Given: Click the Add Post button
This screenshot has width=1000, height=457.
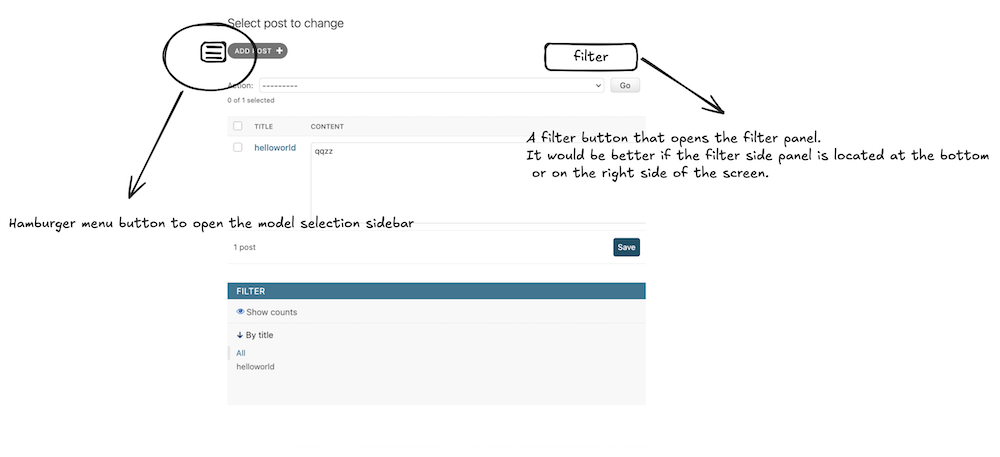Looking at the screenshot, I should pyautogui.click(x=258, y=50).
